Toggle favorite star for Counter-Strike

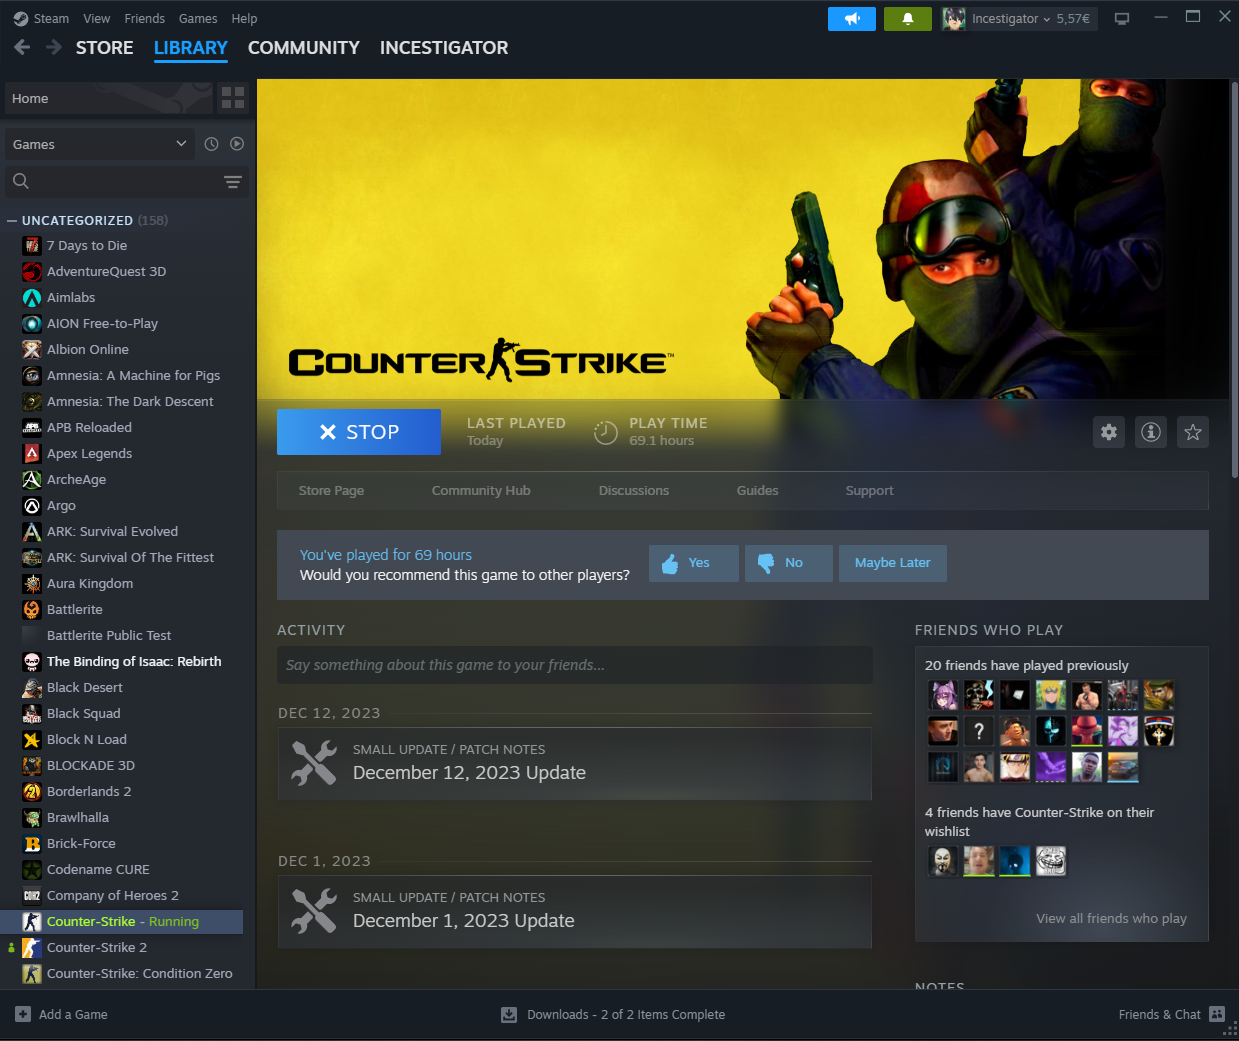click(1193, 432)
